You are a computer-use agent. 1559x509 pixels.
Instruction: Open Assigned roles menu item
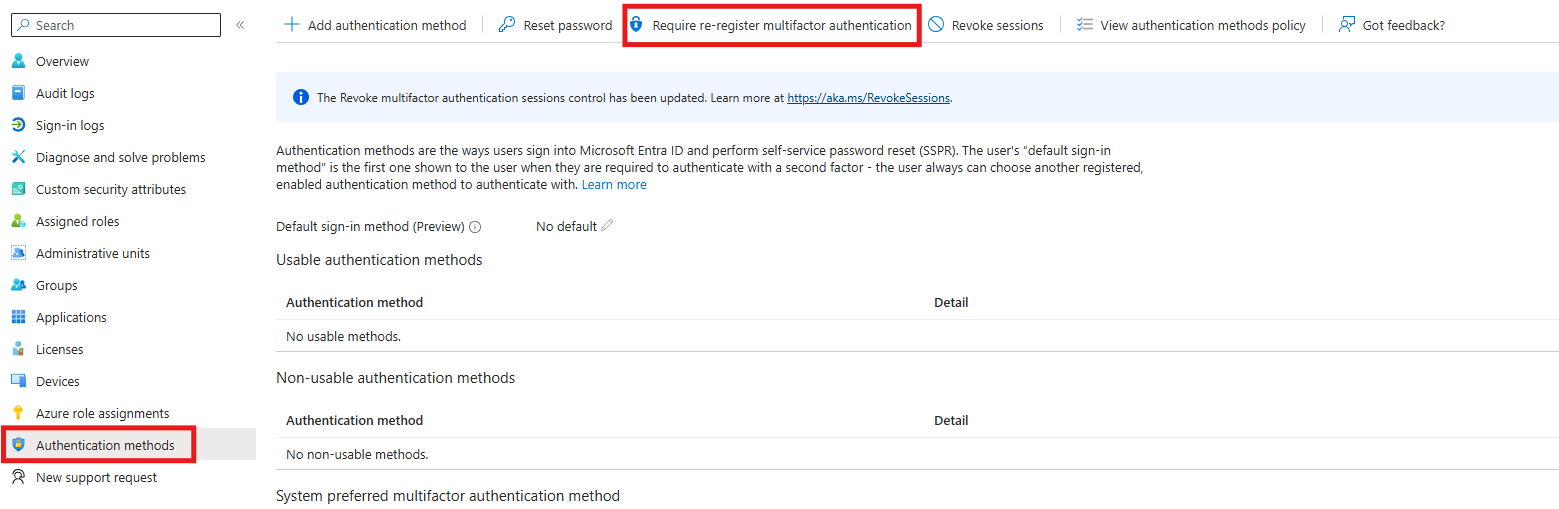pos(77,221)
